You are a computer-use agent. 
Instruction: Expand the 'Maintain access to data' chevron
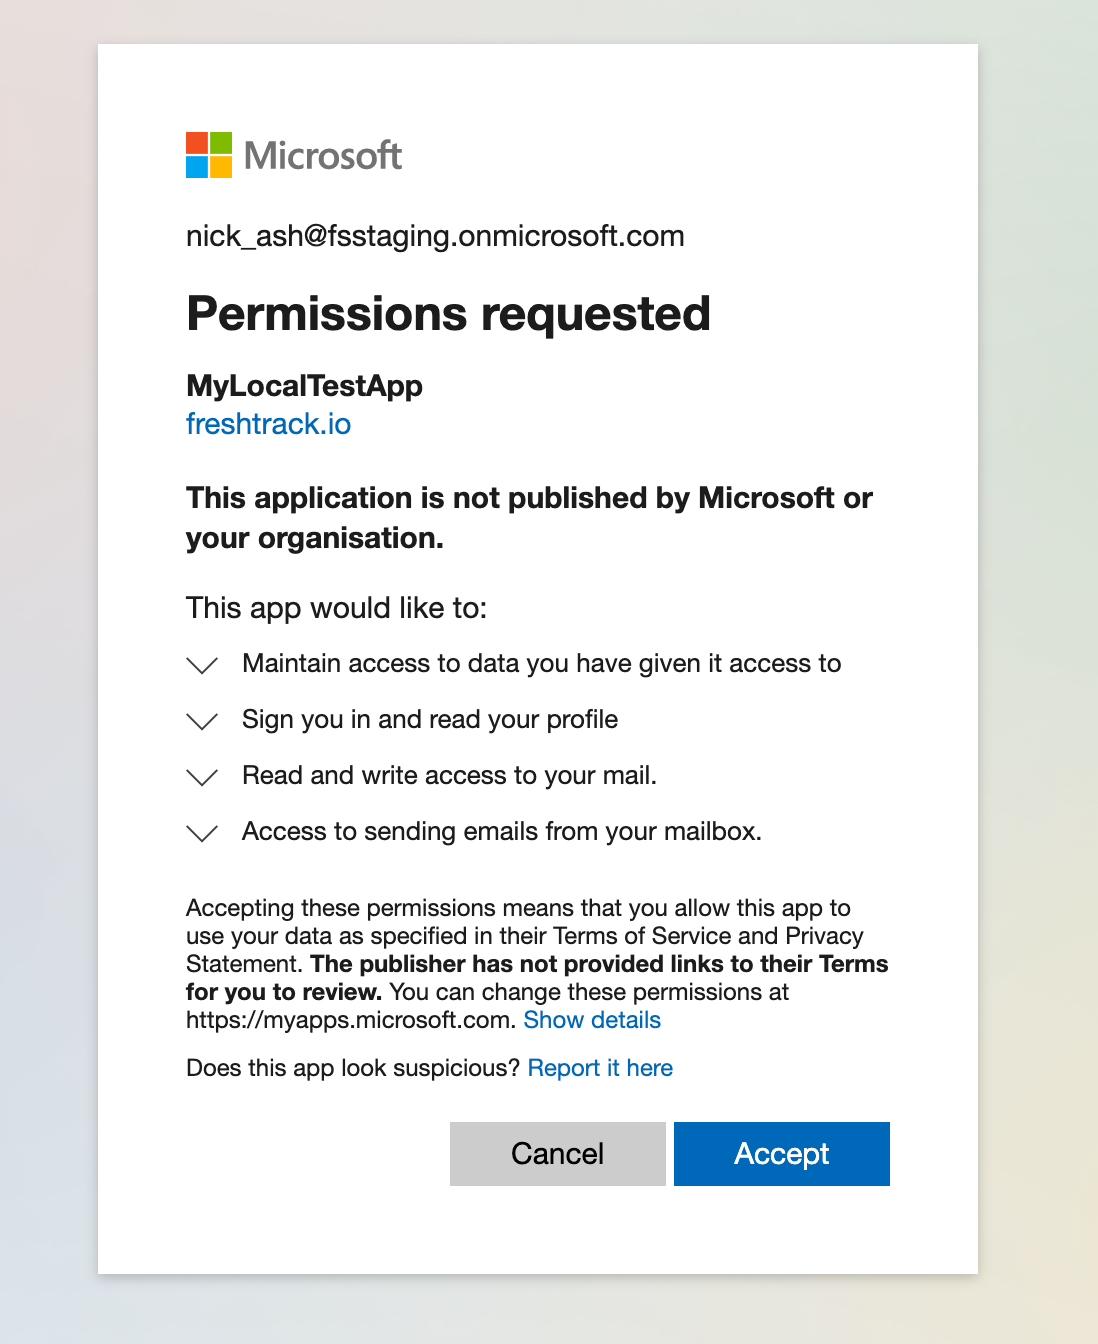click(x=202, y=665)
